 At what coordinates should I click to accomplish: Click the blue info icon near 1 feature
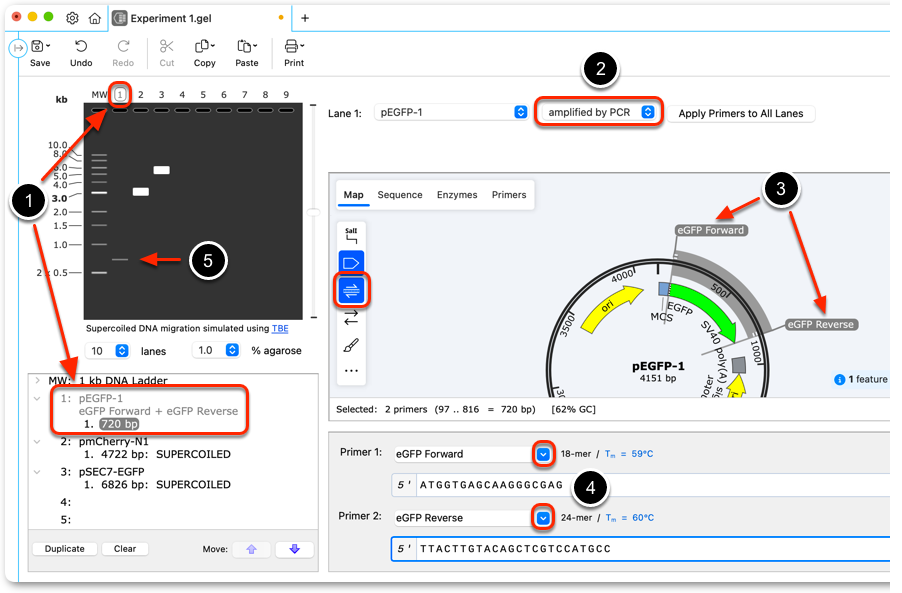839,380
